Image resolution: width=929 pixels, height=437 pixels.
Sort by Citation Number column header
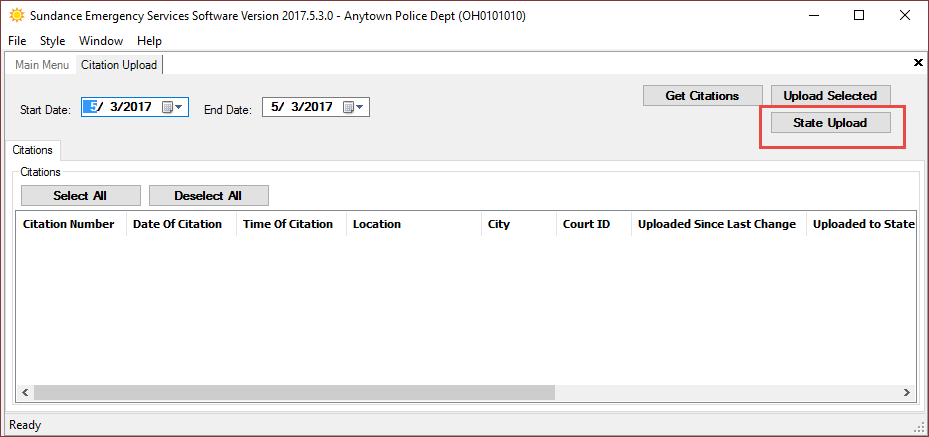click(71, 224)
